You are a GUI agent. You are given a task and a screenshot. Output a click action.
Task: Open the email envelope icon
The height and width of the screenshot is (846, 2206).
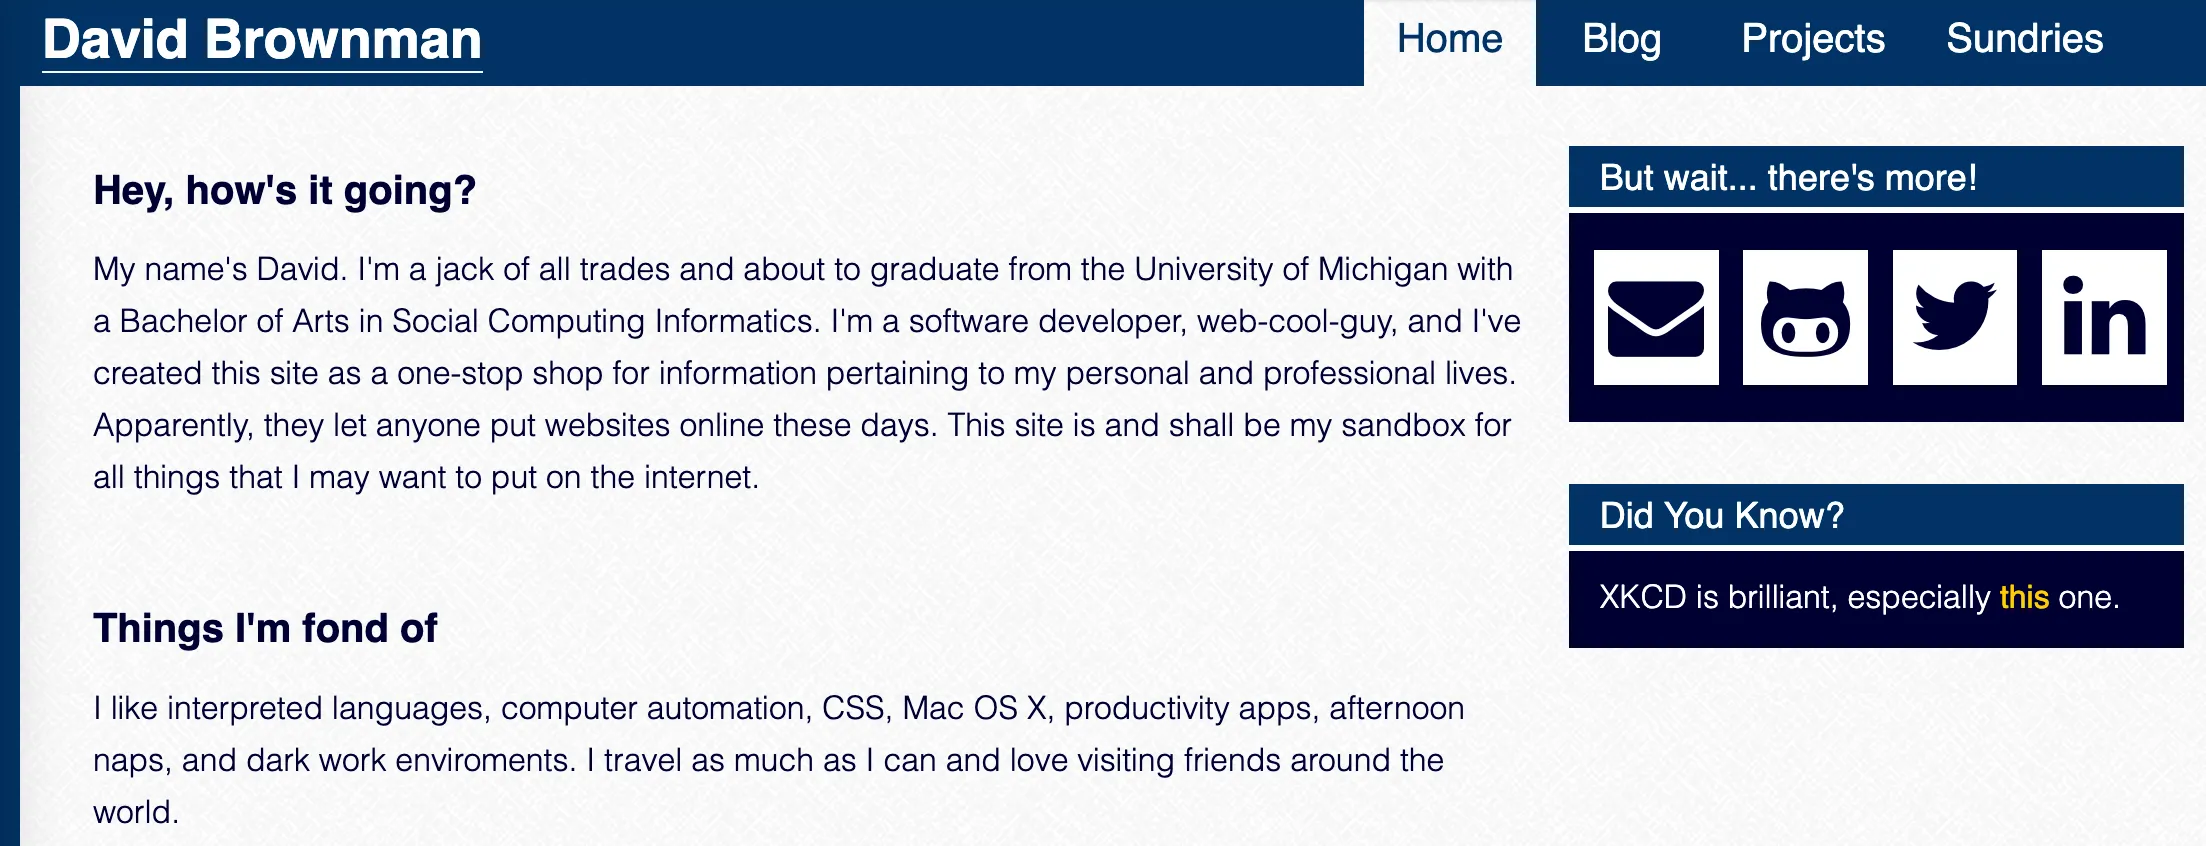coord(1656,318)
